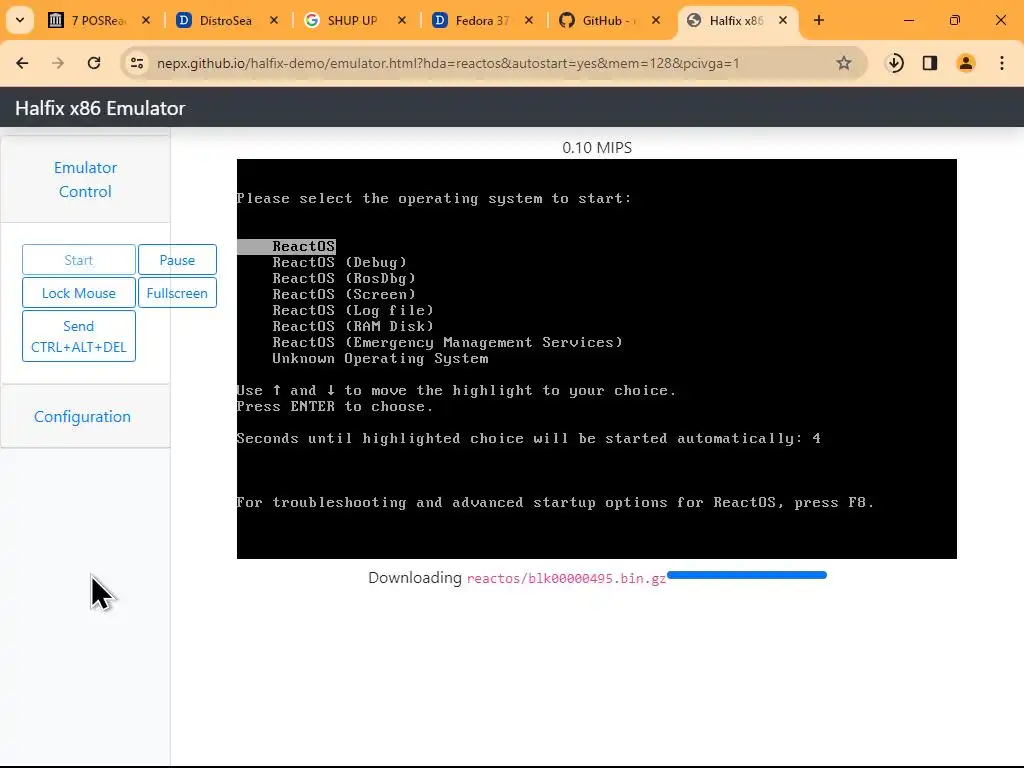Reload the Halfix emulator page
1024x768 pixels.
click(94, 63)
